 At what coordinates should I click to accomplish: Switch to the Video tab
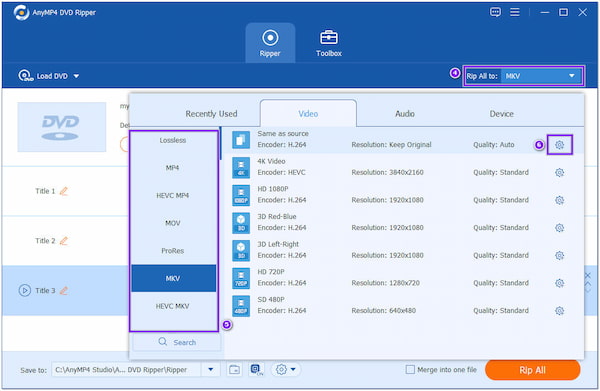point(308,114)
